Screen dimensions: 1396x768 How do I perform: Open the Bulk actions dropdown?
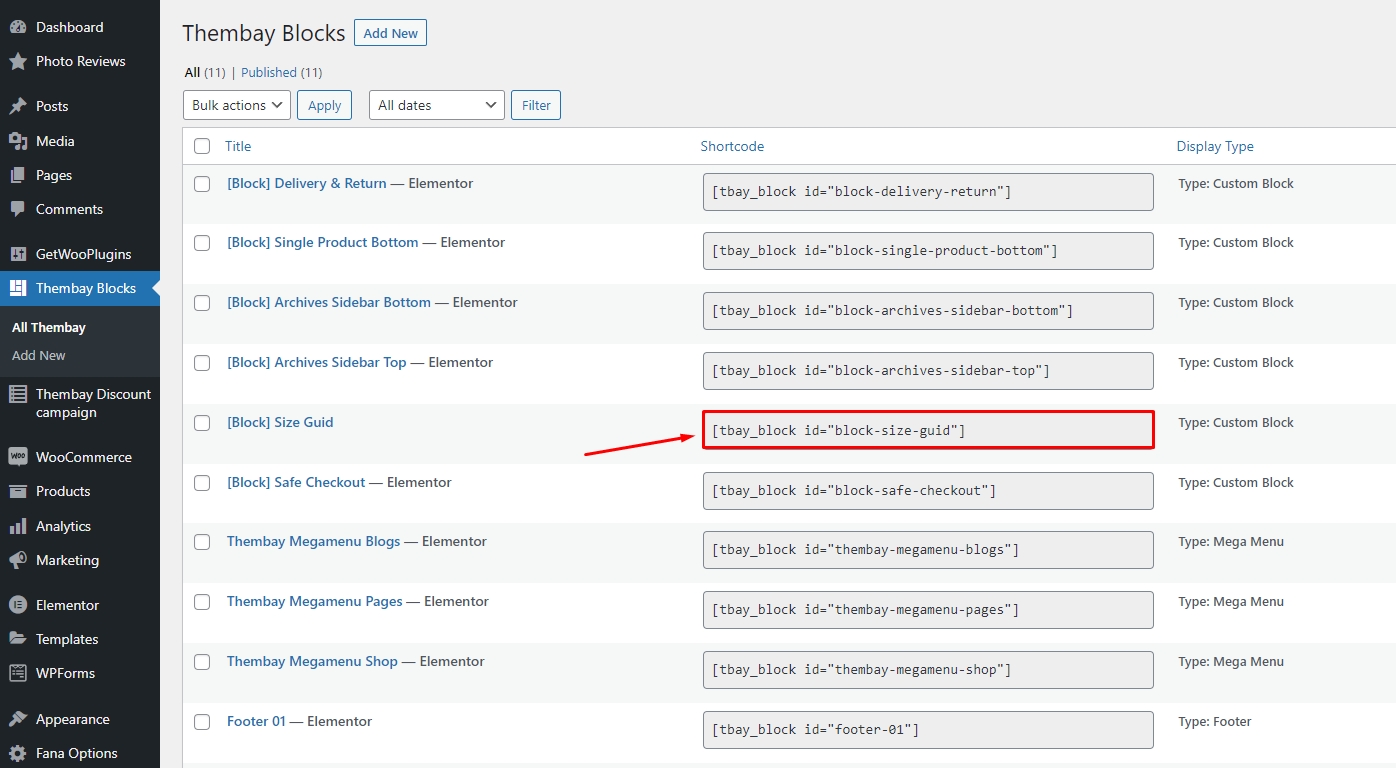tap(237, 105)
